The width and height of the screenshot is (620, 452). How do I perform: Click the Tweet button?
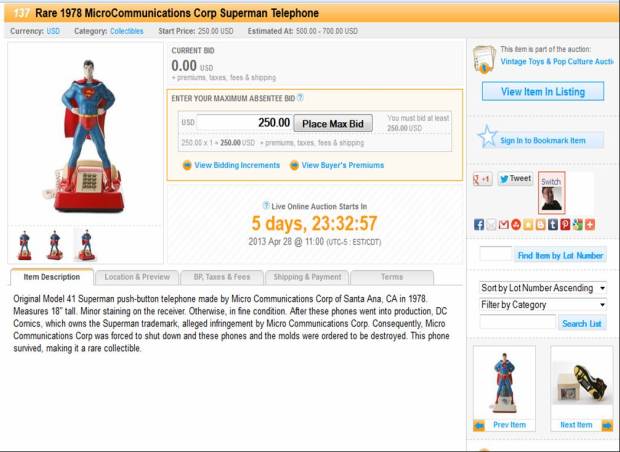[515, 179]
